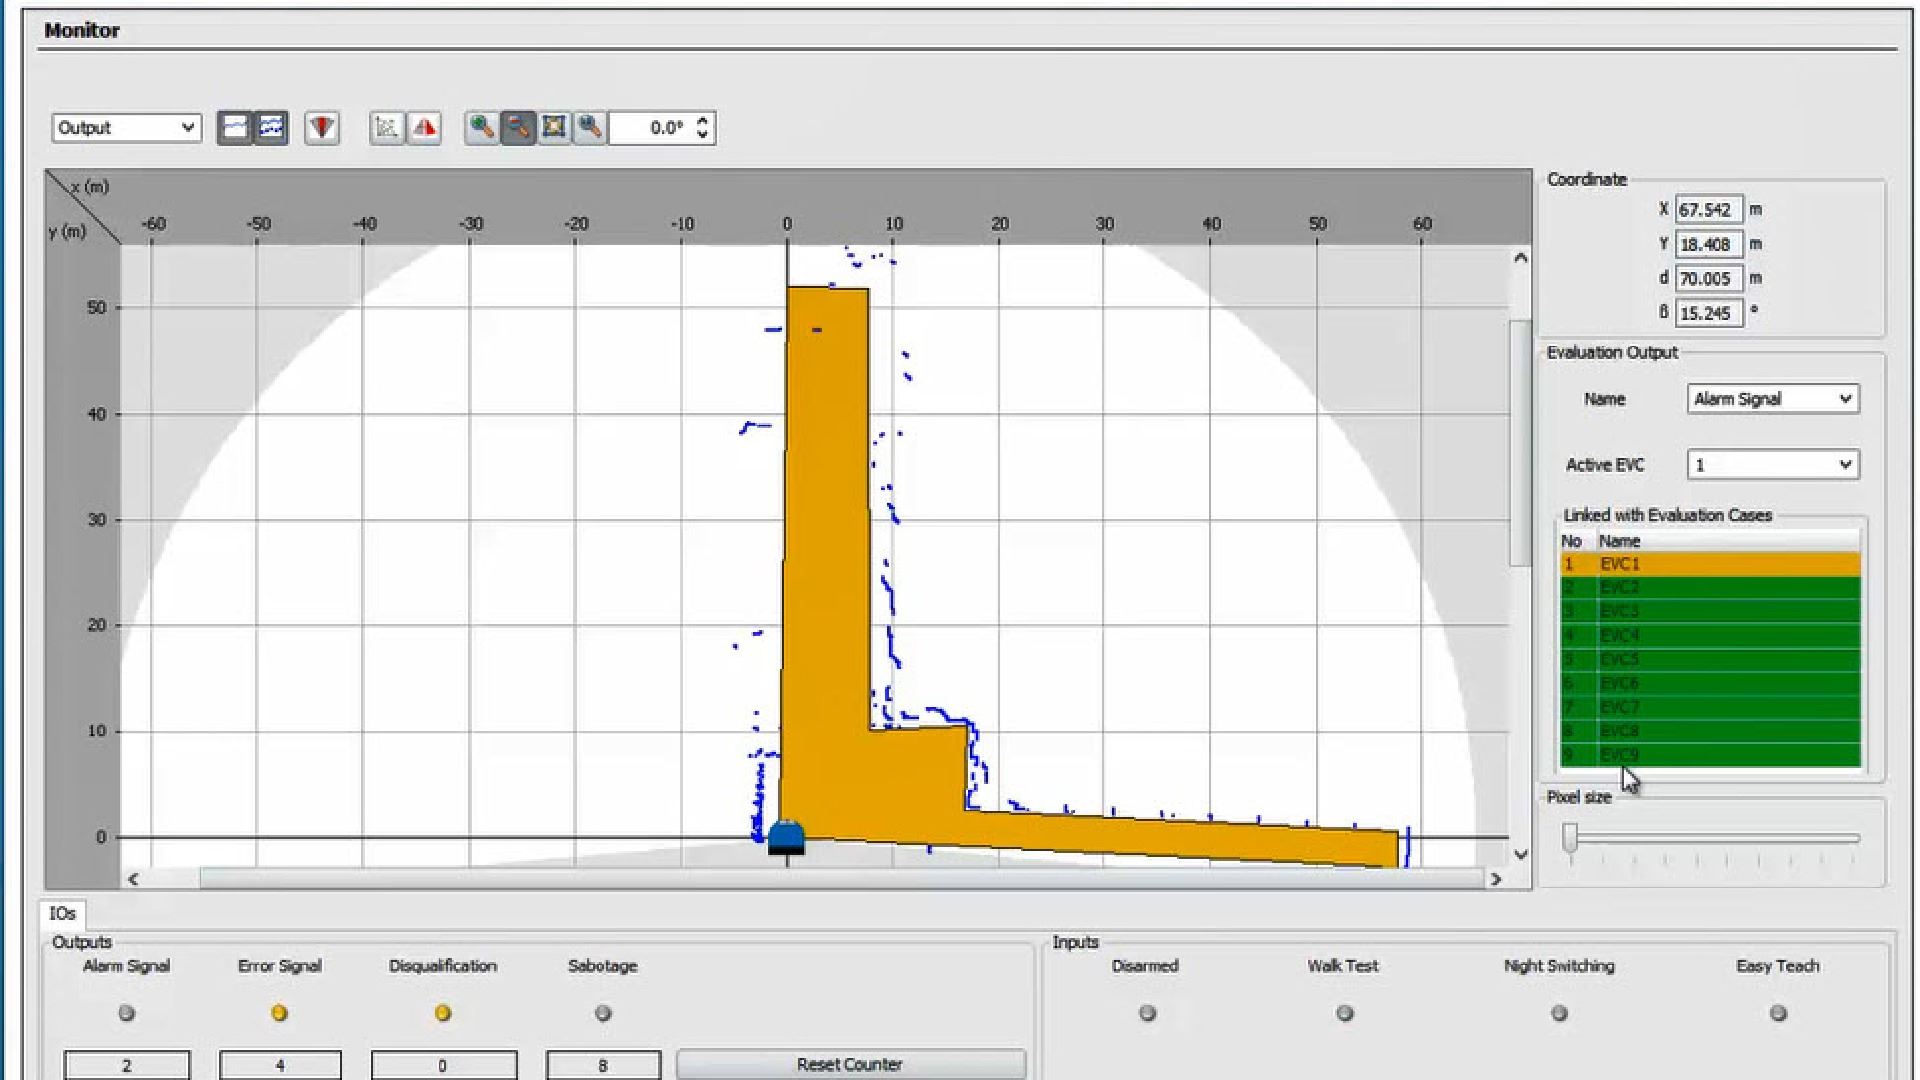Click the Error Signal output indicator
Viewport: 1920px width, 1080px height.
click(279, 1013)
